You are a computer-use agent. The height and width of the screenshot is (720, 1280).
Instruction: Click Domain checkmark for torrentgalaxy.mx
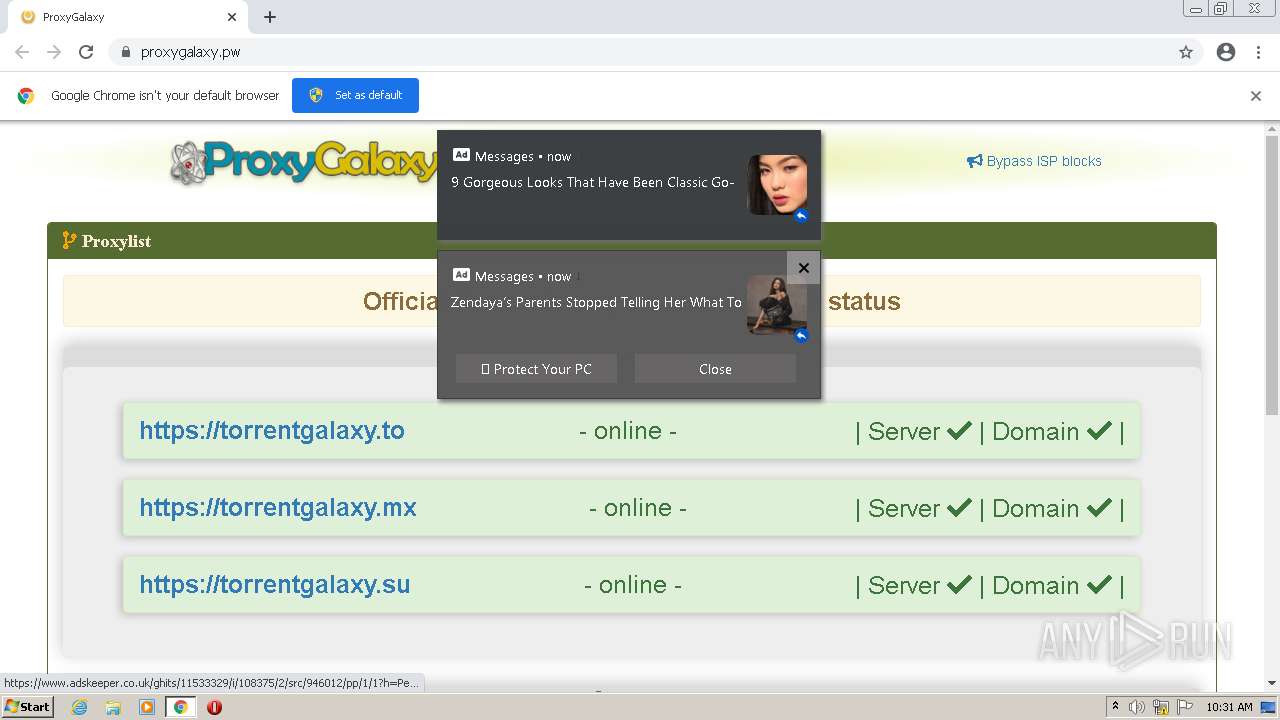(1099, 508)
